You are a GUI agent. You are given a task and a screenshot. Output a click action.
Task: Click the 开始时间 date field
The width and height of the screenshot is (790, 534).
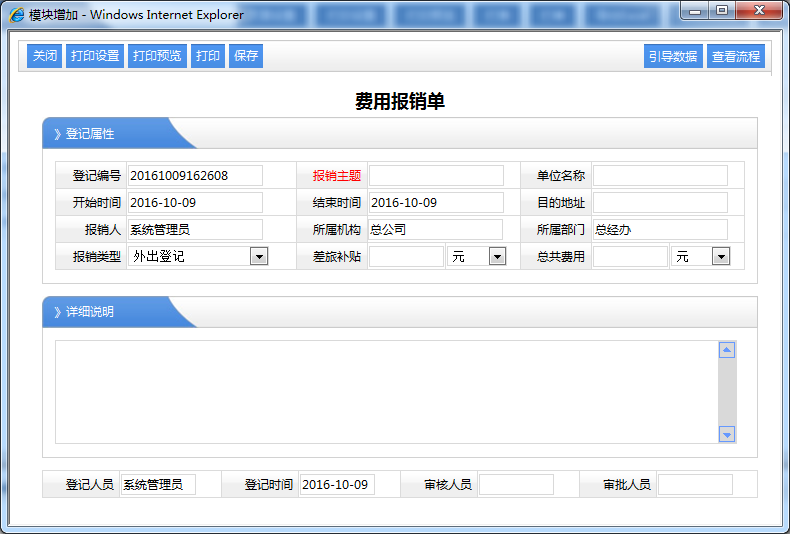click(x=195, y=203)
